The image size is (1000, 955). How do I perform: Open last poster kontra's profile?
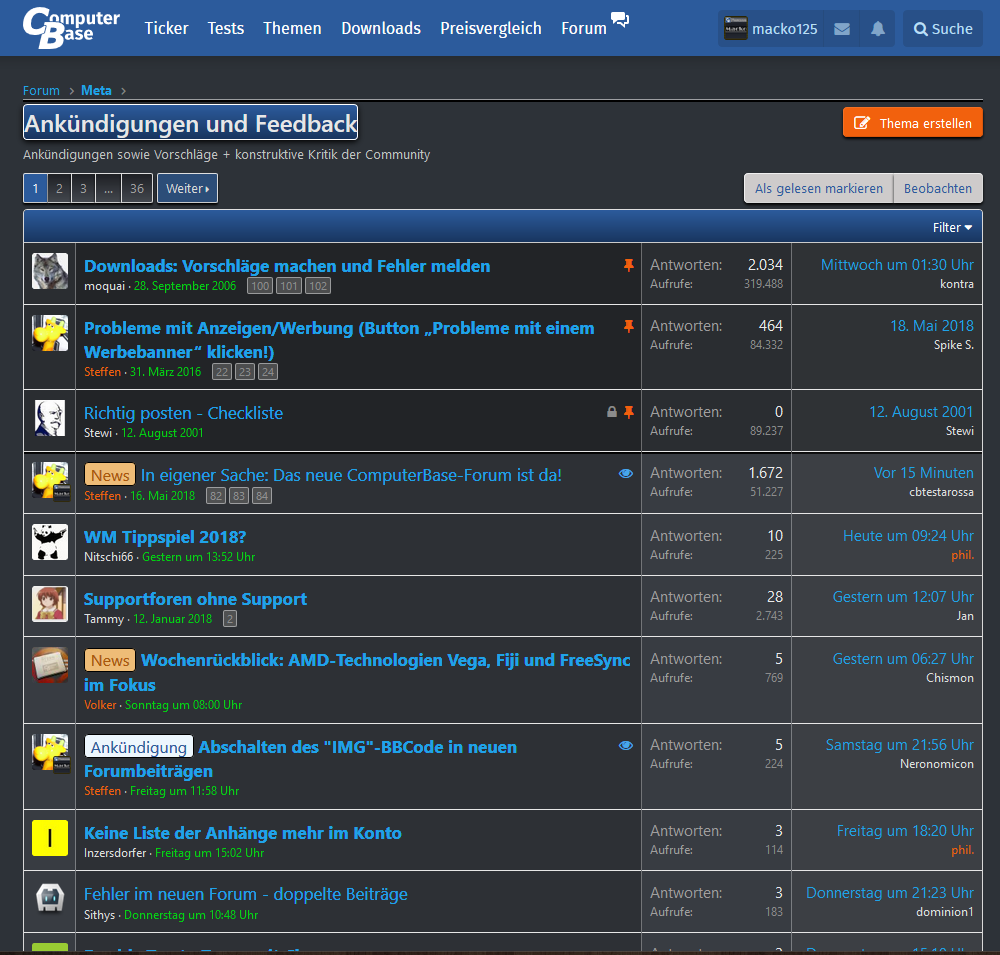957,284
